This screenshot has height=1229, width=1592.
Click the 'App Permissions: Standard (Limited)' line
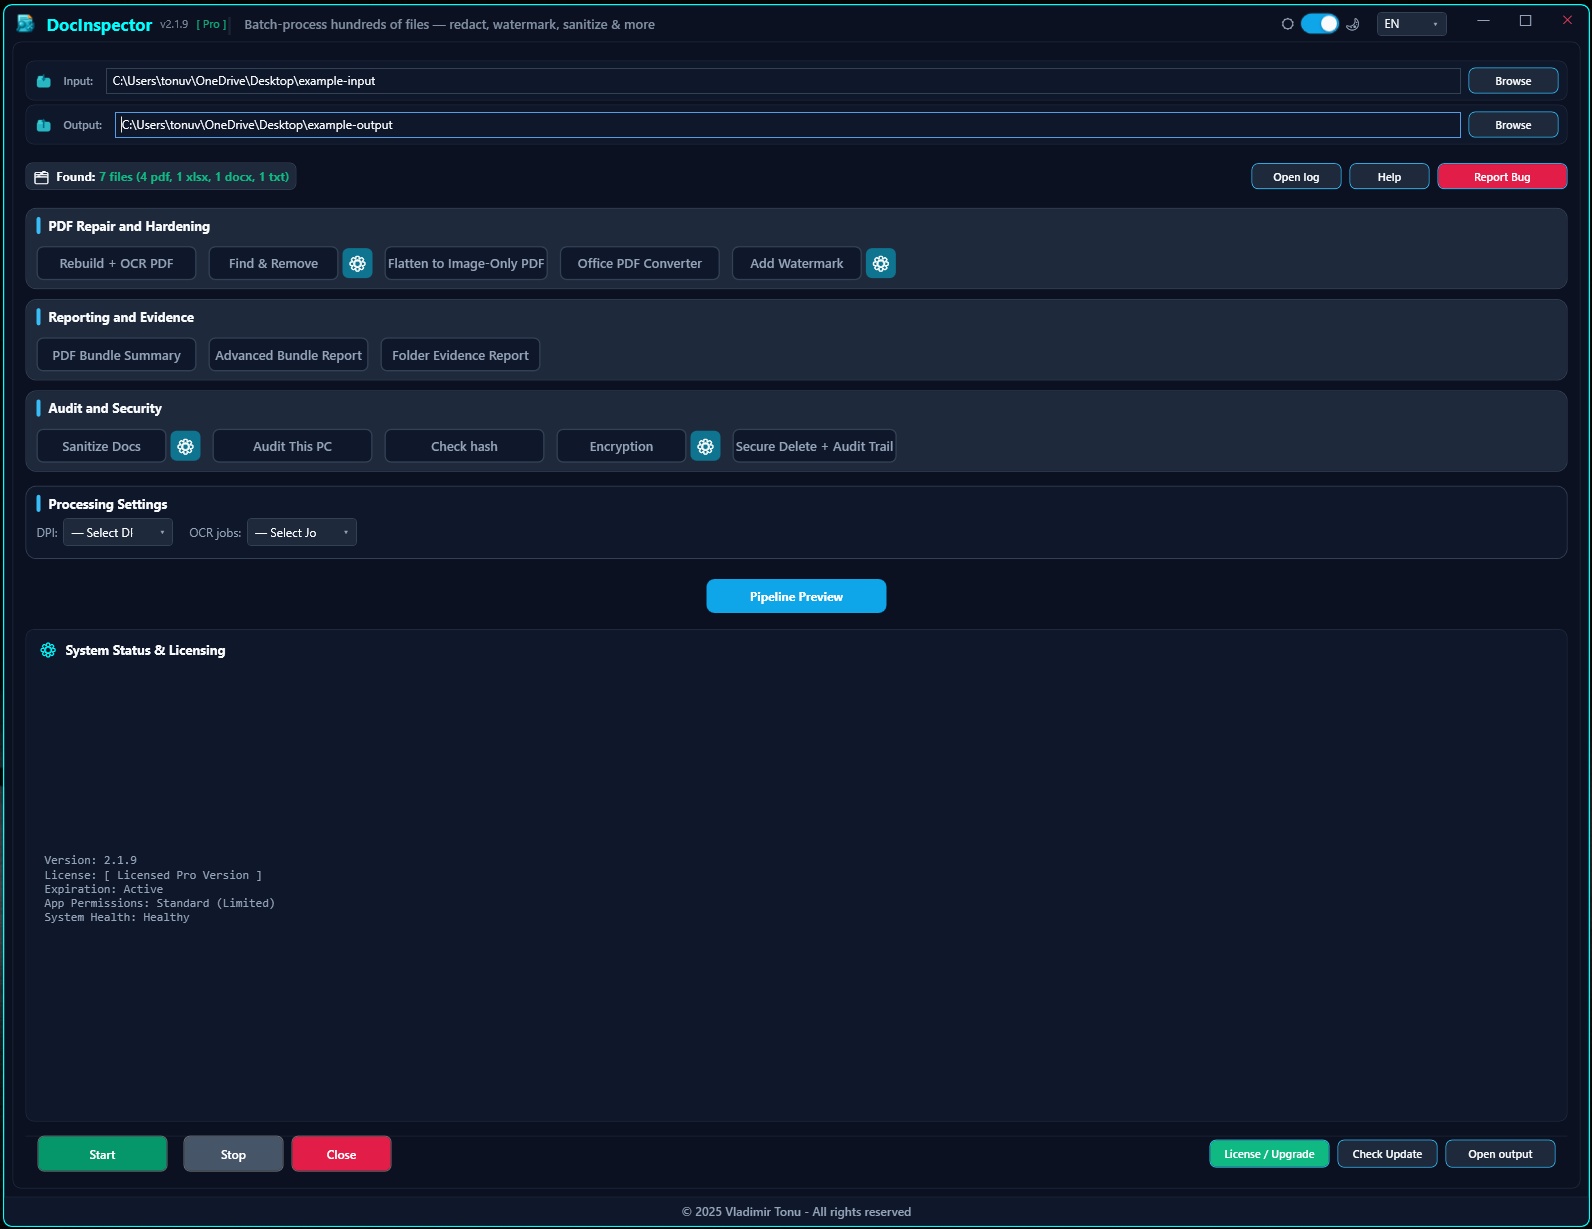(x=160, y=903)
